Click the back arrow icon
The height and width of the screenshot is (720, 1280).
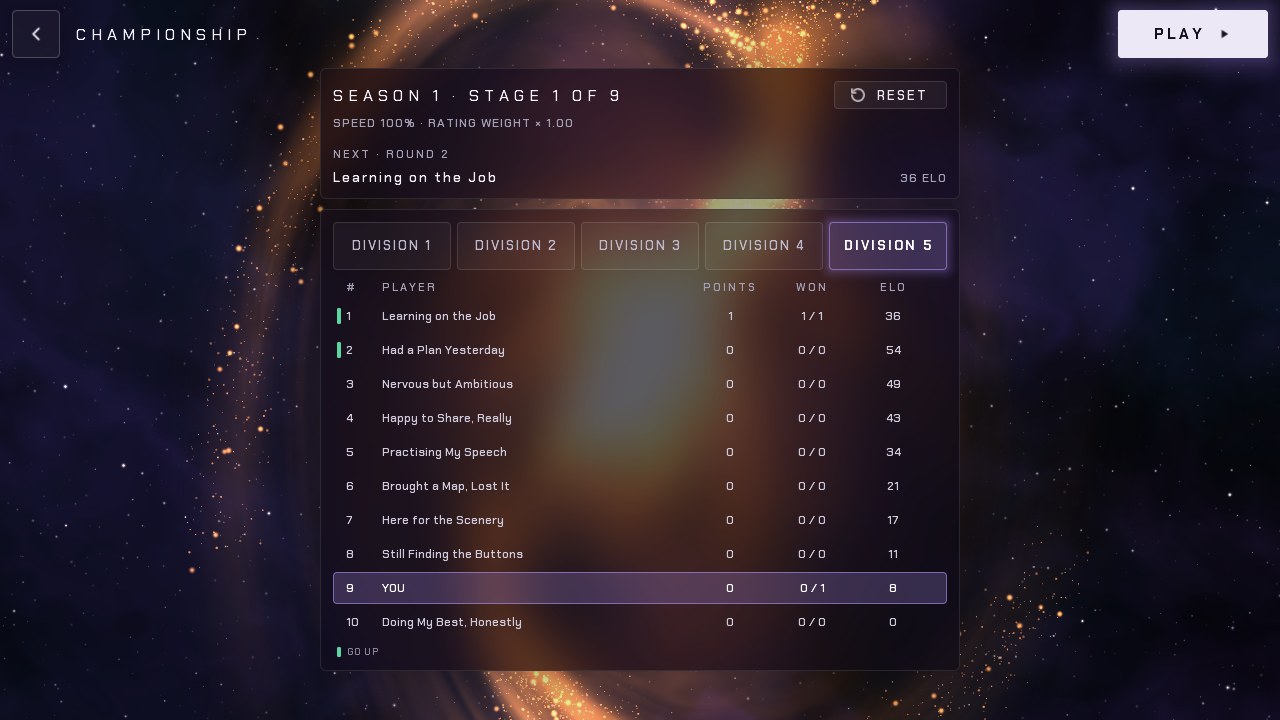[x=36, y=34]
